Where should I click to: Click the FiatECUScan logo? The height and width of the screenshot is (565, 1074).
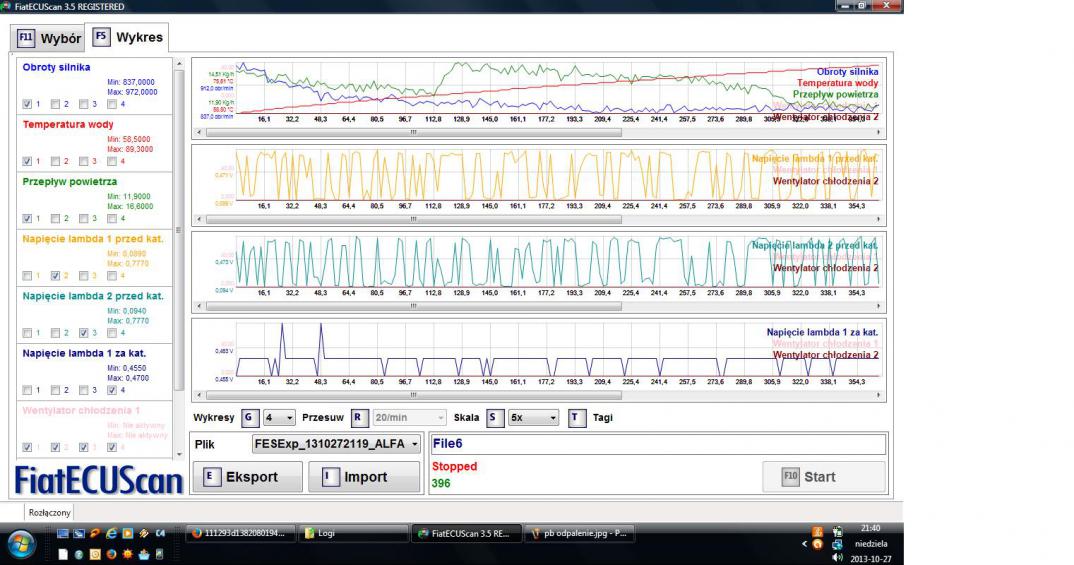pyautogui.click(x=99, y=480)
